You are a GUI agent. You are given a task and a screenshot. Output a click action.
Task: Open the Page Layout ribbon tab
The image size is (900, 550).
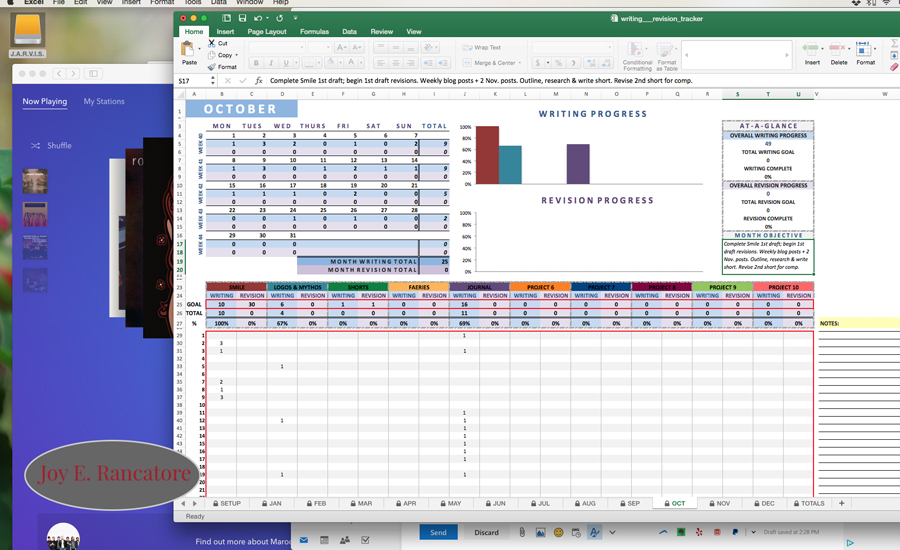tap(267, 32)
